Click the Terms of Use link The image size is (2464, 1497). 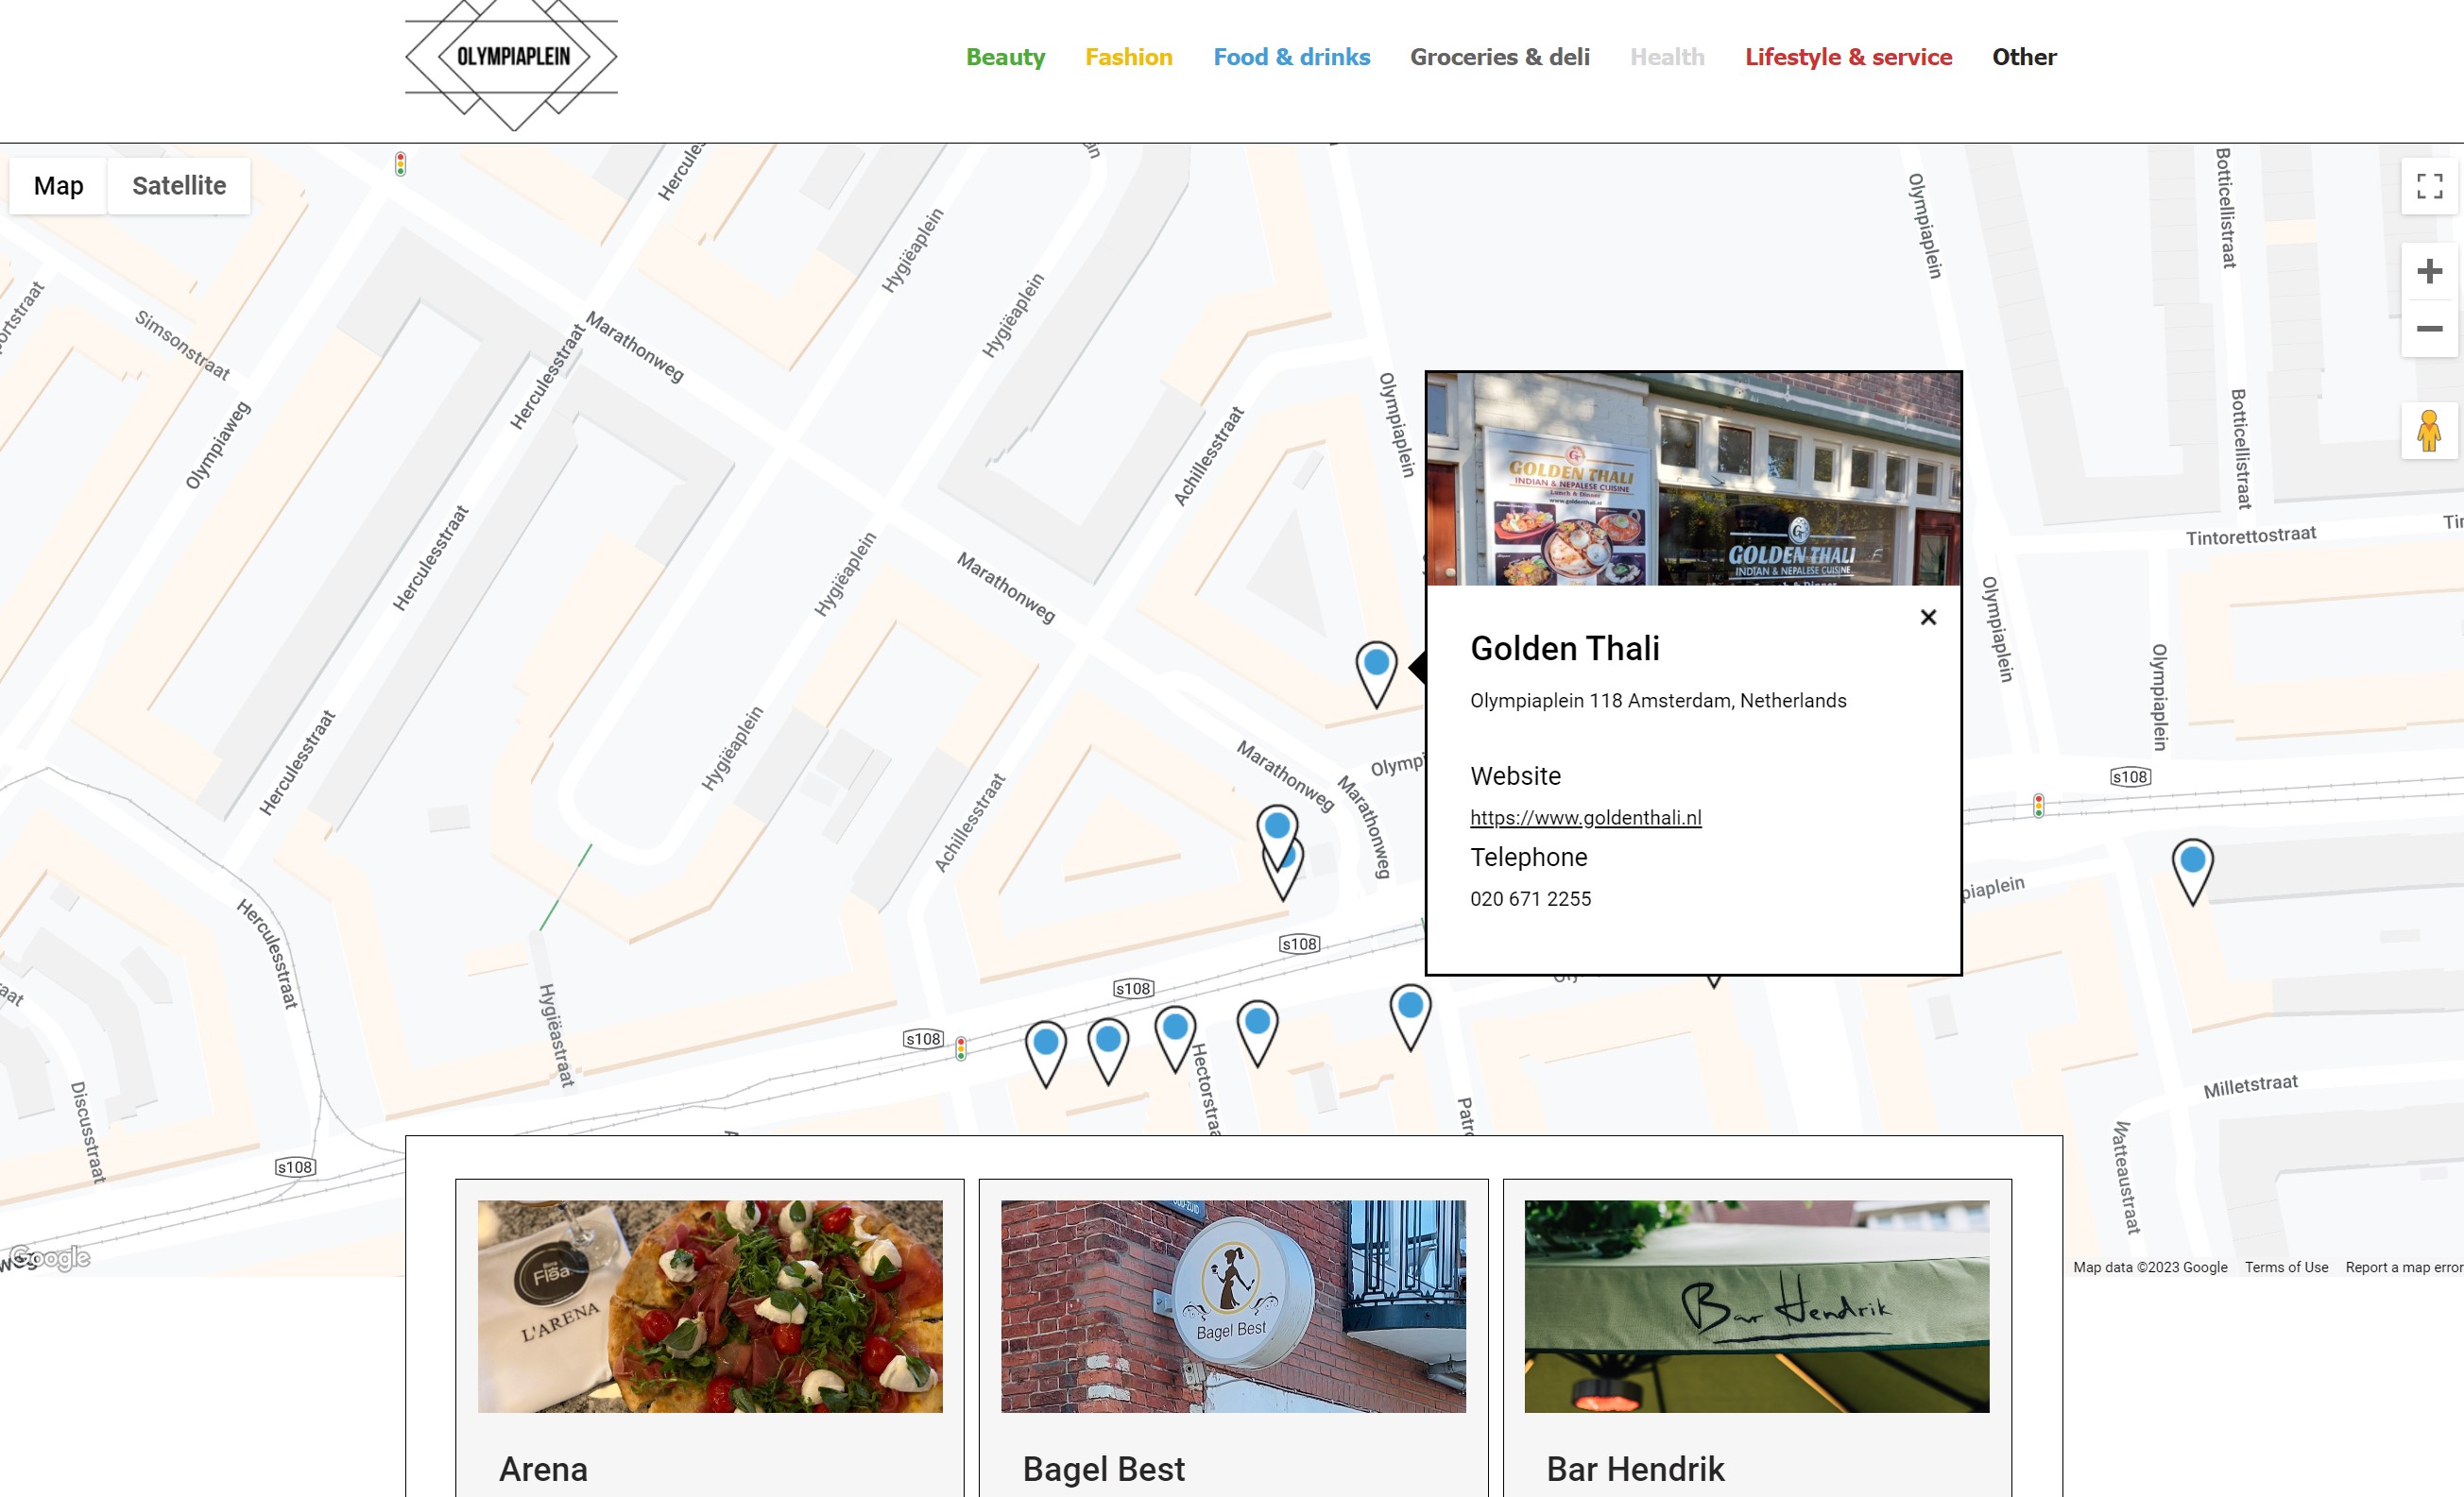pyautogui.click(x=2286, y=1266)
